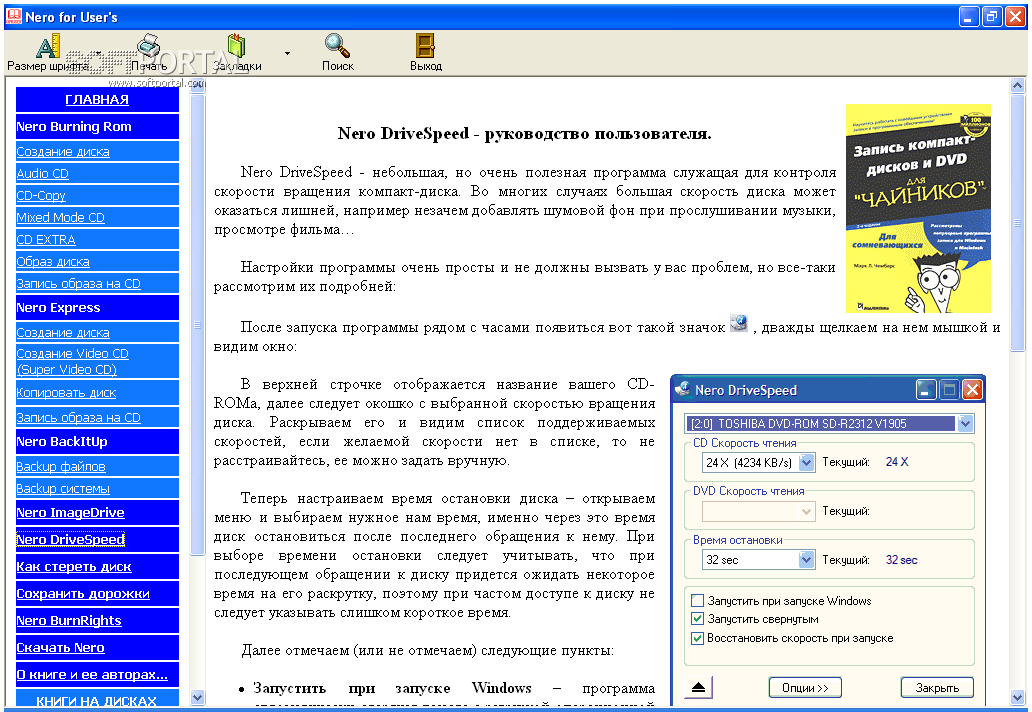The image size is (1032, 712).
Task: Click the book cover image 'для чайников'
Action: click(918, 209)
